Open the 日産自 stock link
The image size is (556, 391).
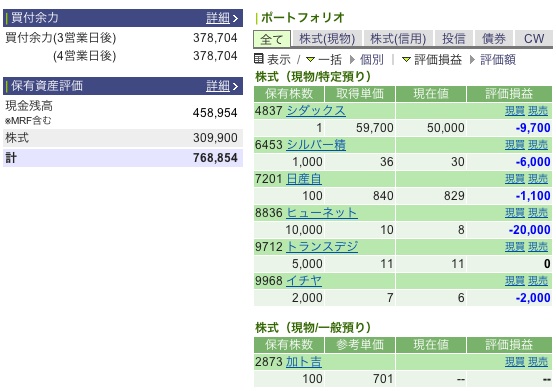click(x=304, y=179)
